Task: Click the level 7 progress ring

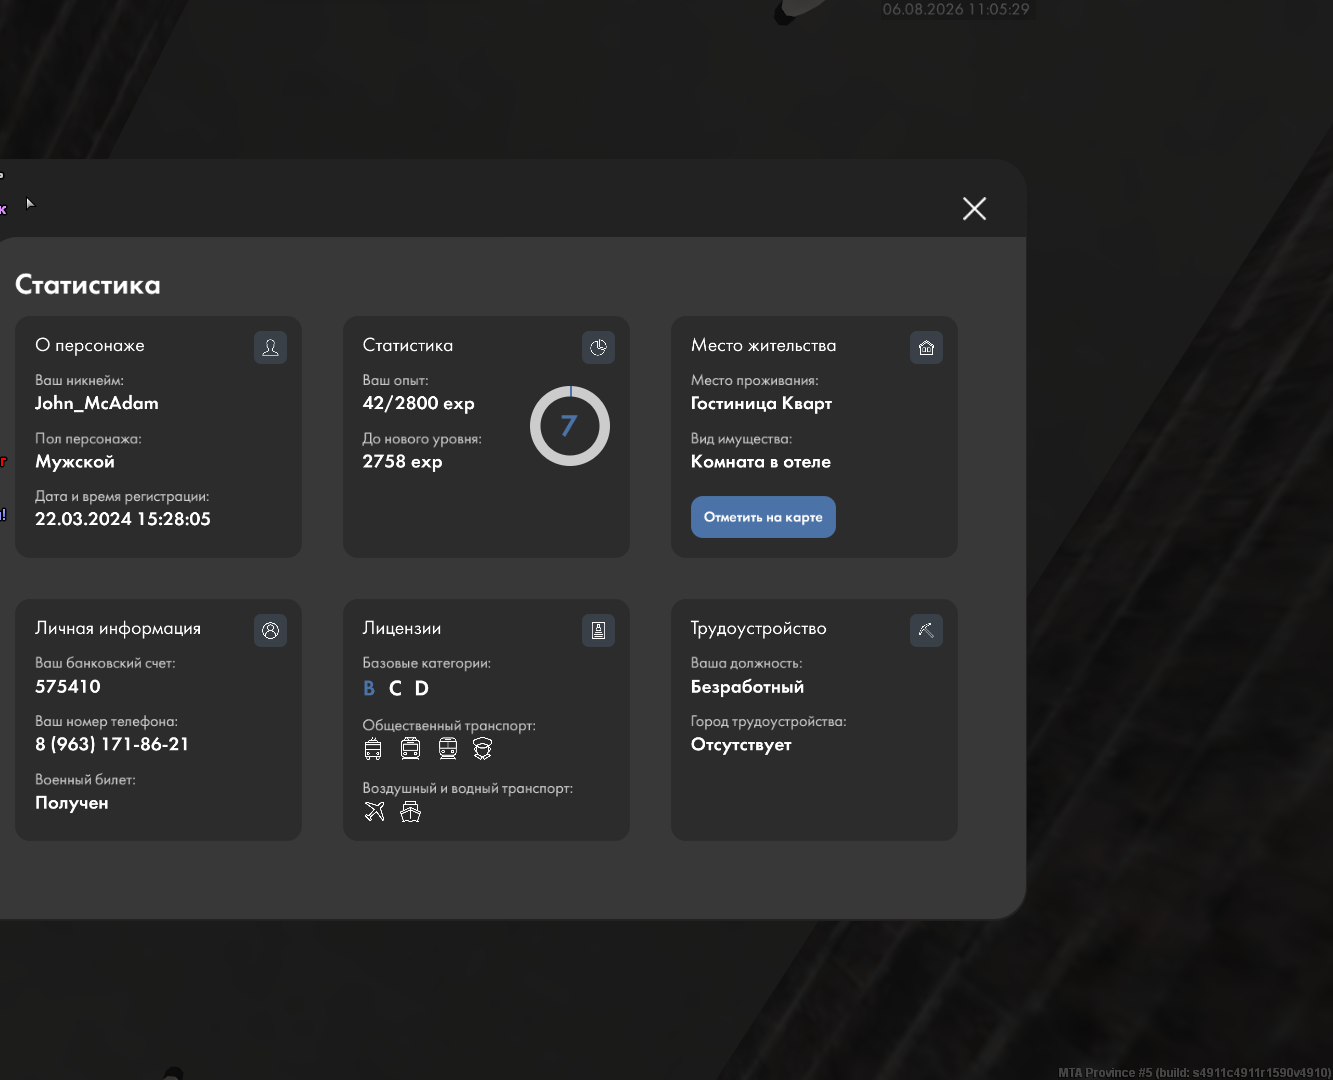Action: pos(570,426)
